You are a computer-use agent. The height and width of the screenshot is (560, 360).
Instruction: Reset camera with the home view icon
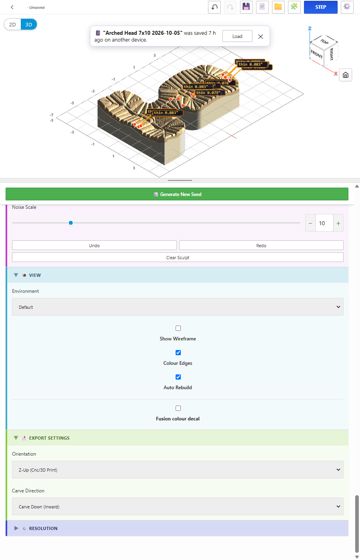(x=345, y=75)
